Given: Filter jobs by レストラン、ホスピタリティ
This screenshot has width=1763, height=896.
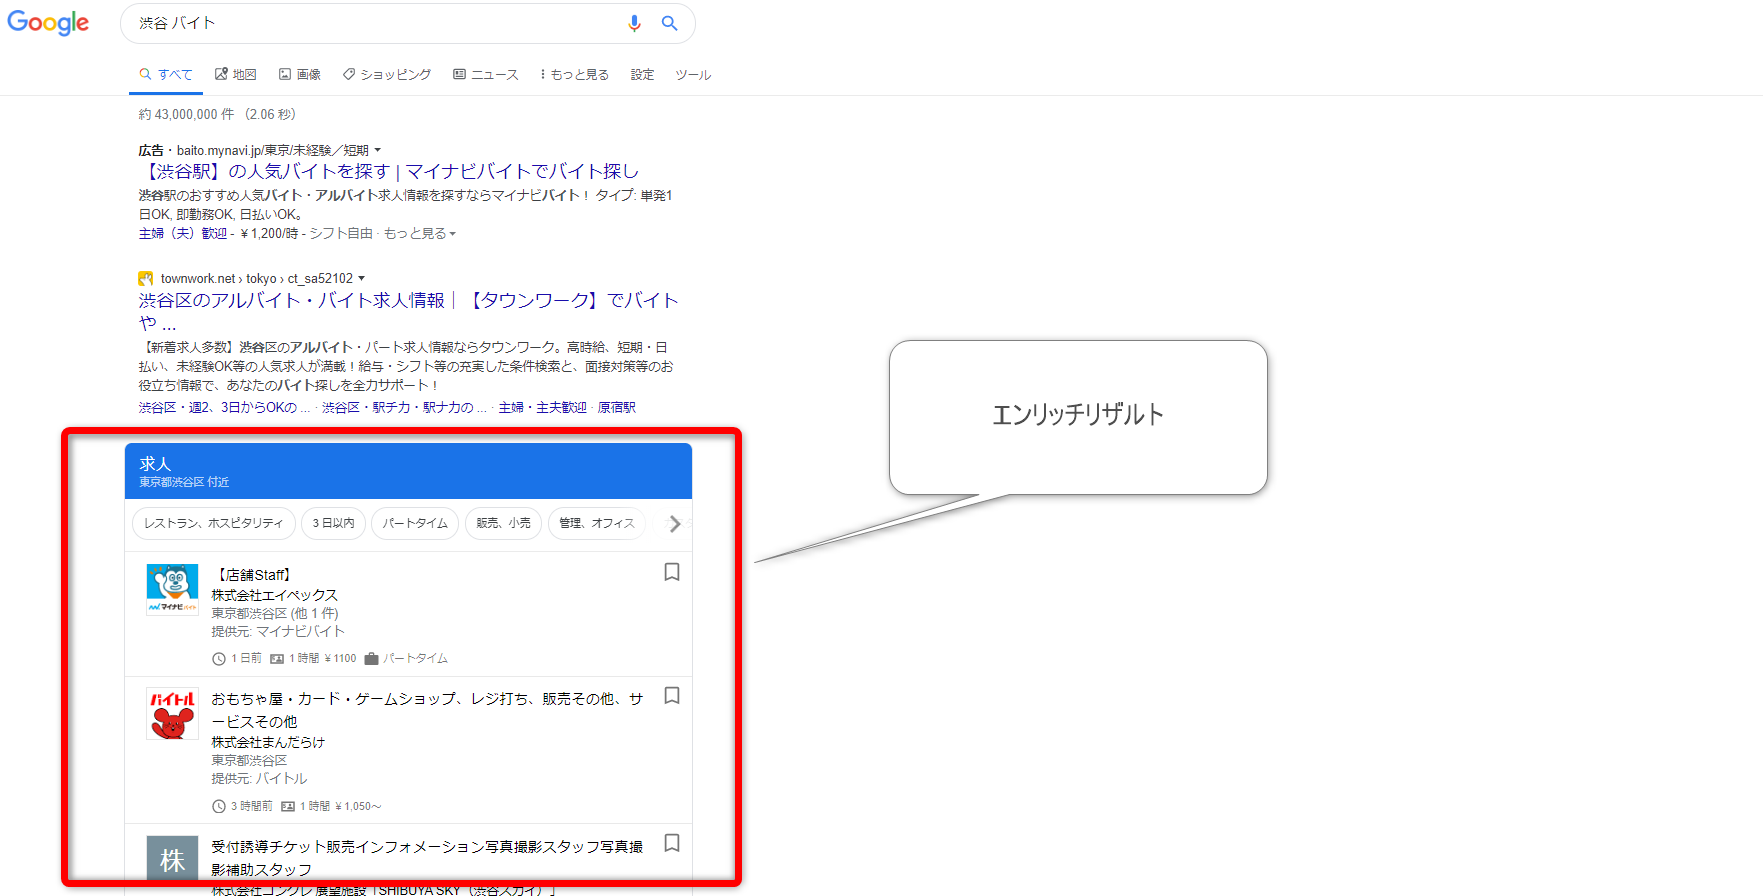Looking at the screenshot, I should click(214, 523).
